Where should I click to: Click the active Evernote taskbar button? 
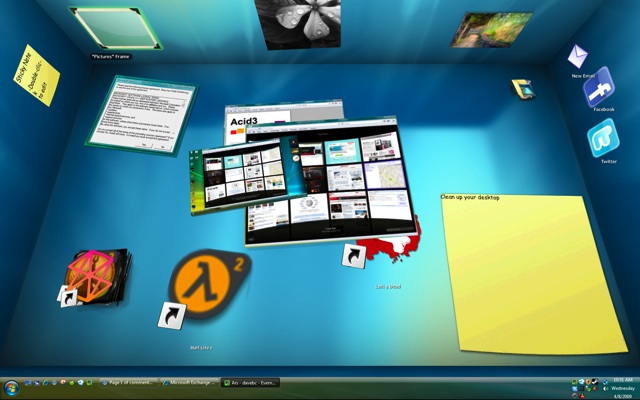click(249, 383)
